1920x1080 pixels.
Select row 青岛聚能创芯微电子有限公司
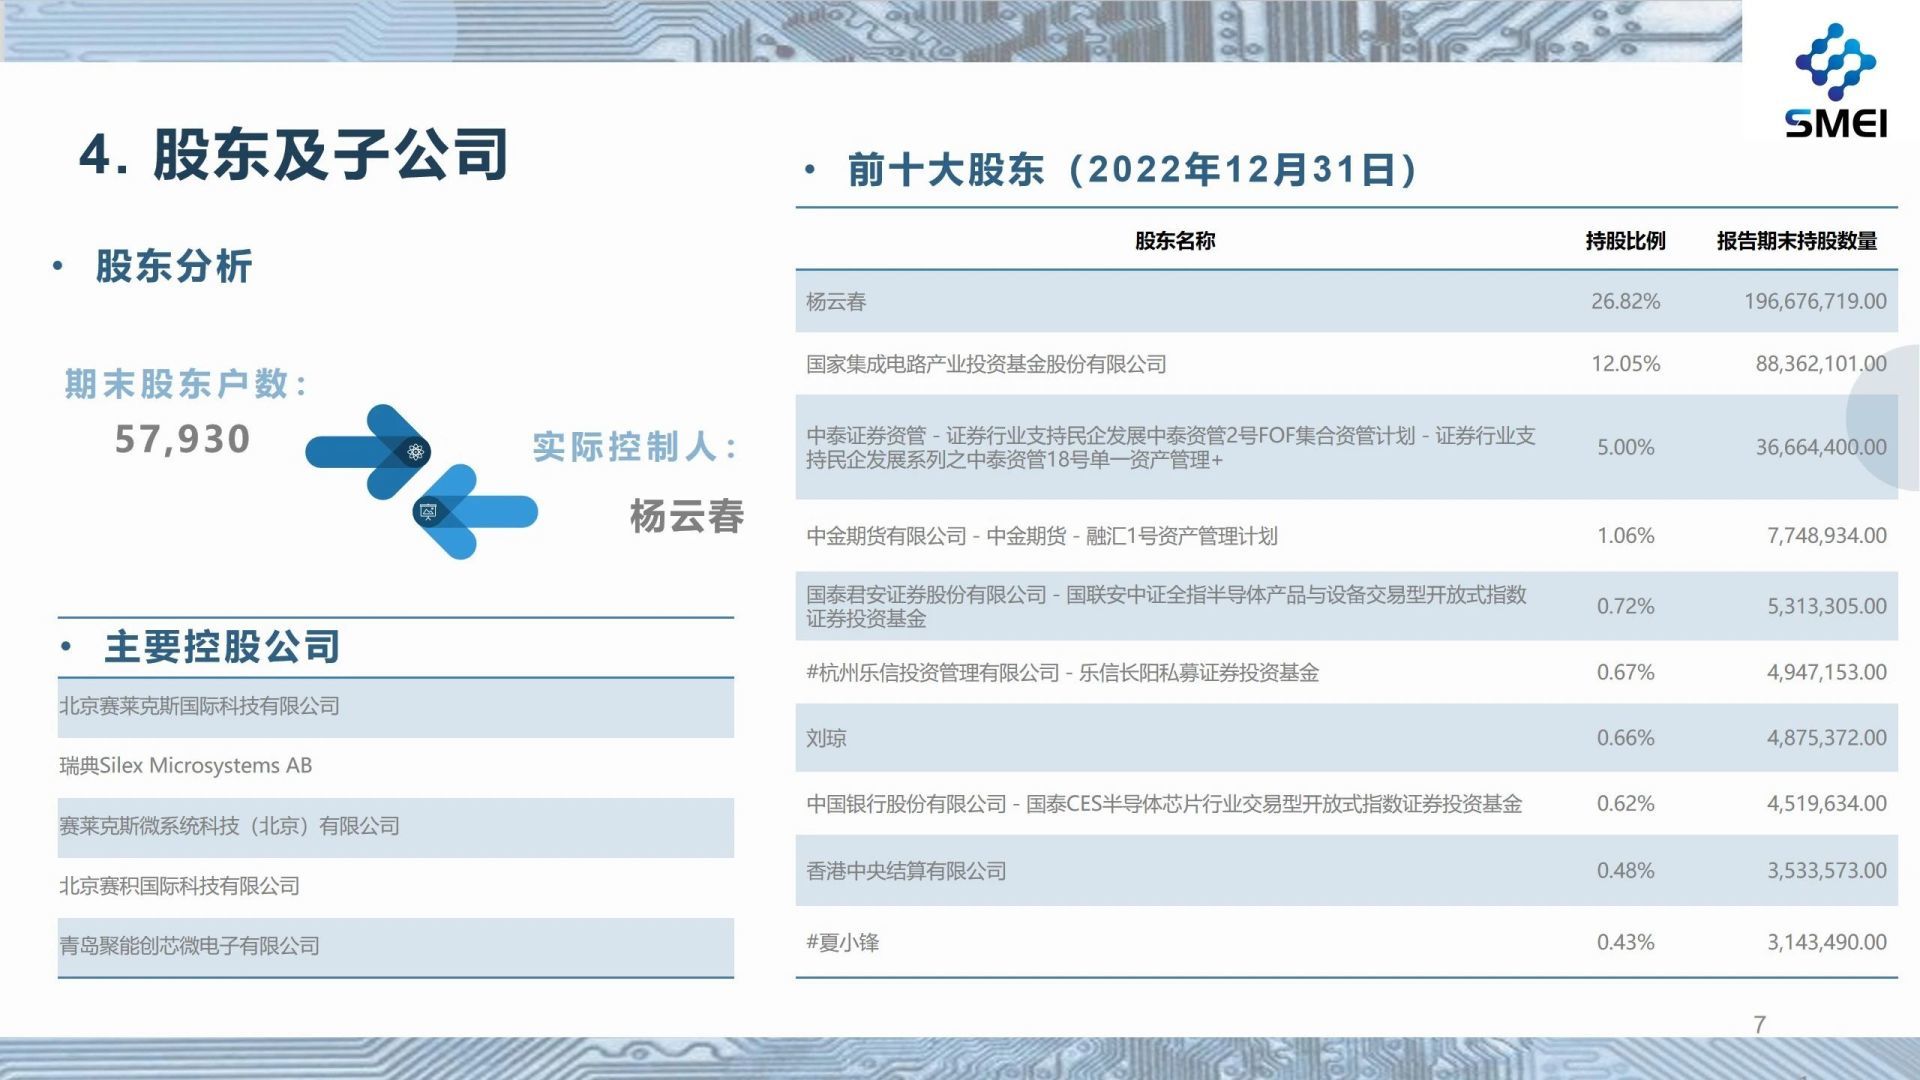tap(396, 946)
